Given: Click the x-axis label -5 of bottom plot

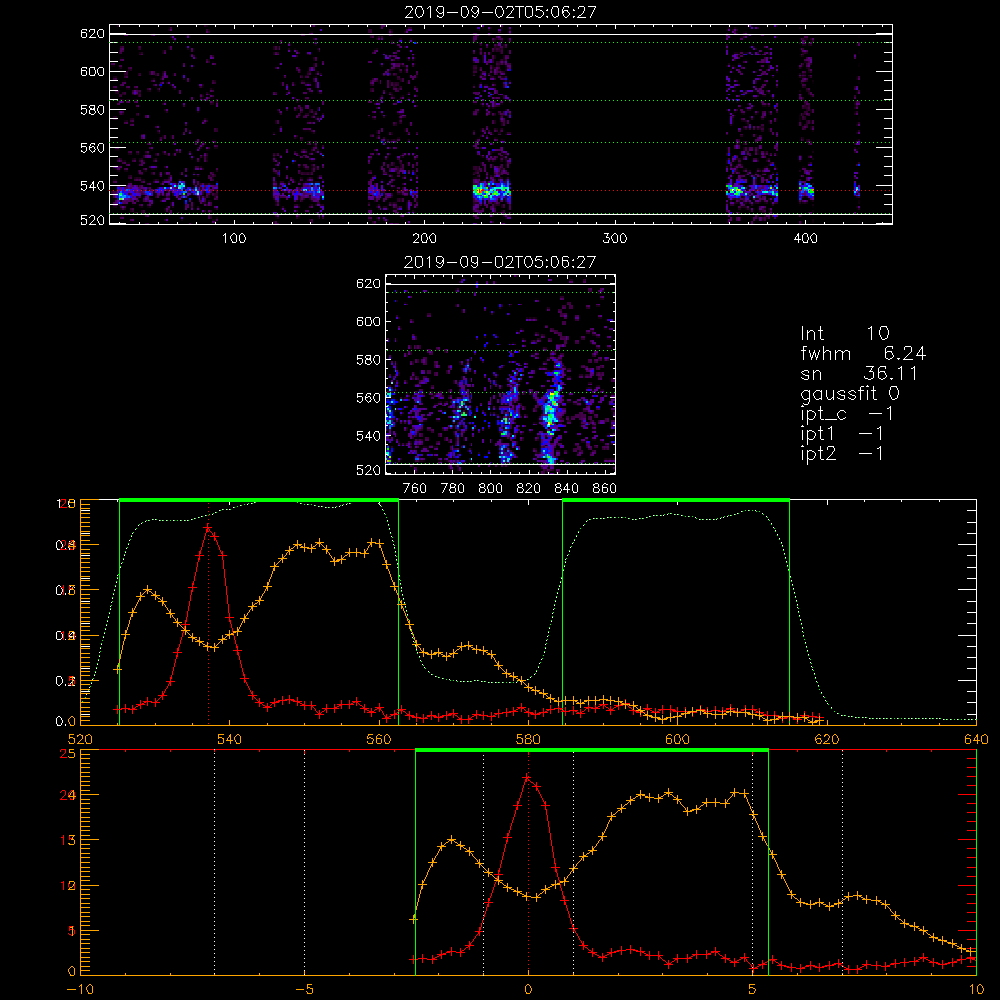Looking at the screenshot, I should point(305,990).
